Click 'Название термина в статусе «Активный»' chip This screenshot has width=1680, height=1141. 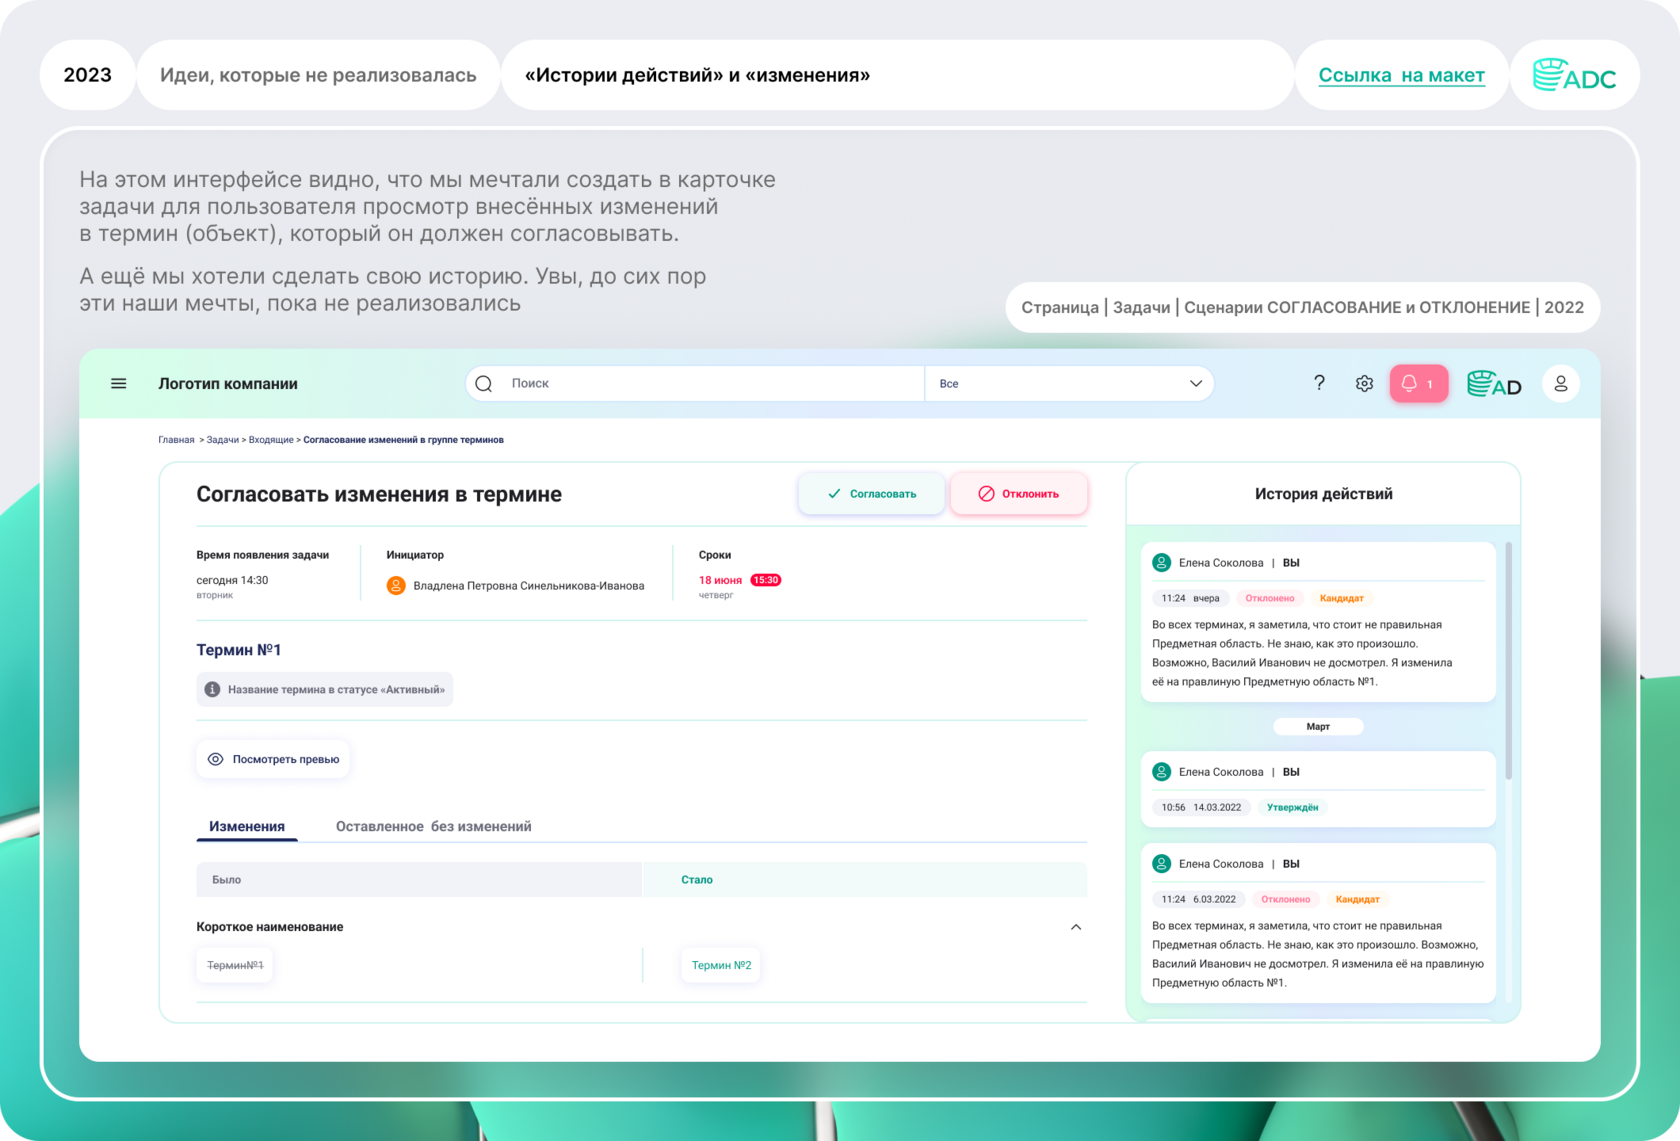(x=325, y=690)
